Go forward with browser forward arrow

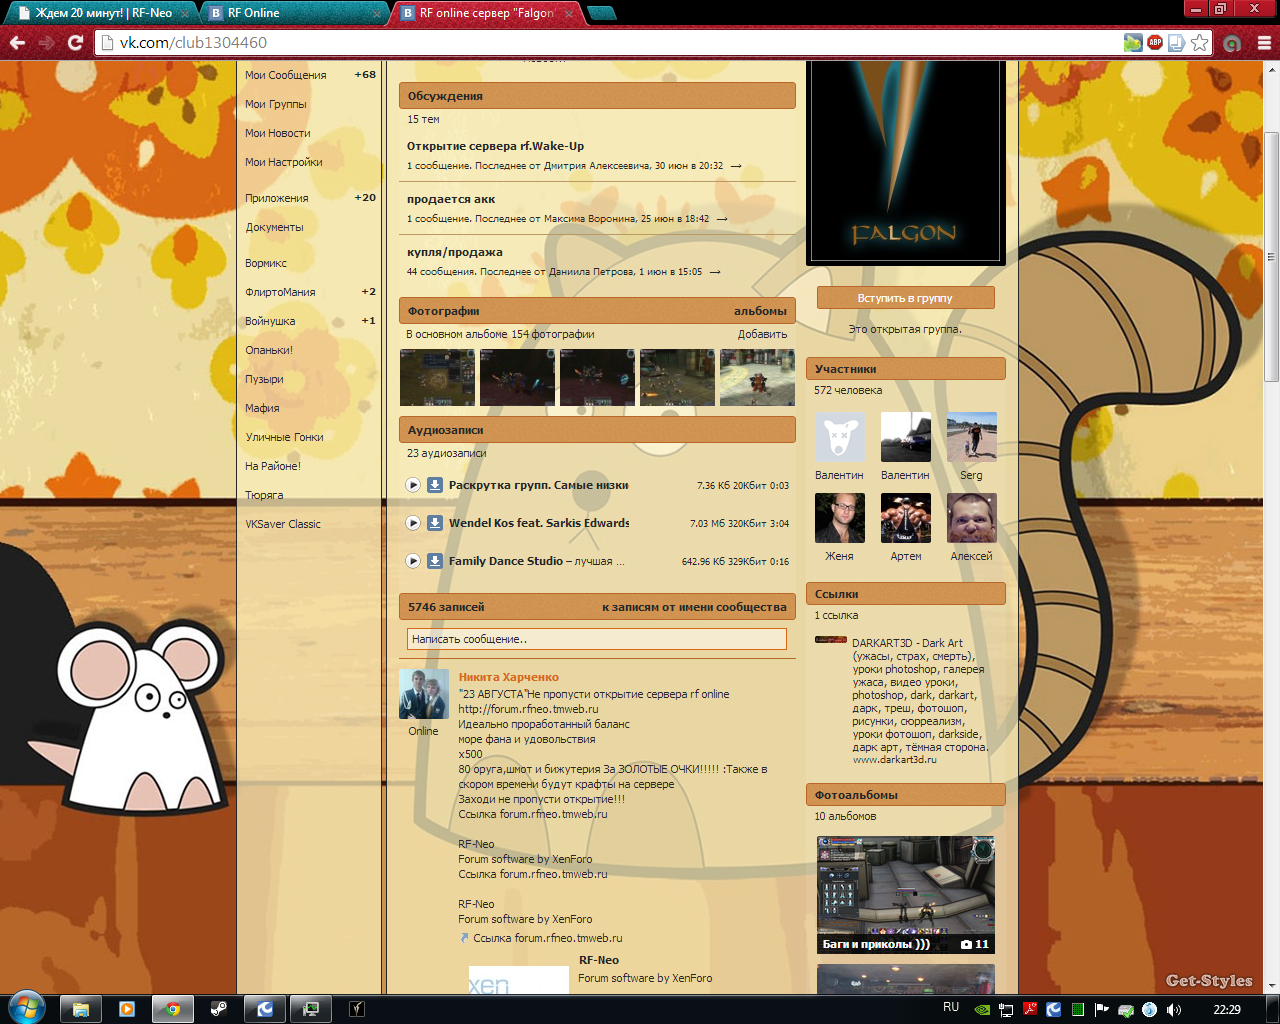[46, 43]
